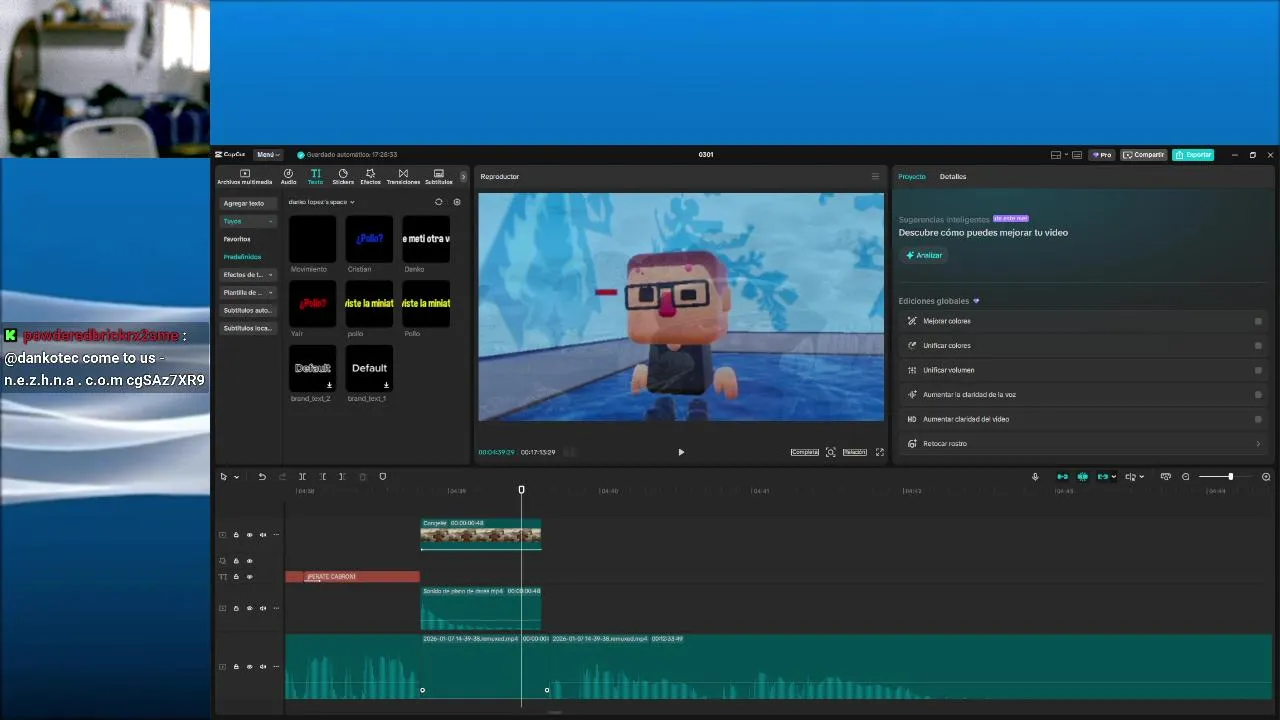This screenshot has height=720, width=1280.
Task: Set preview quality with Completa button
Action: coord(805,452)
